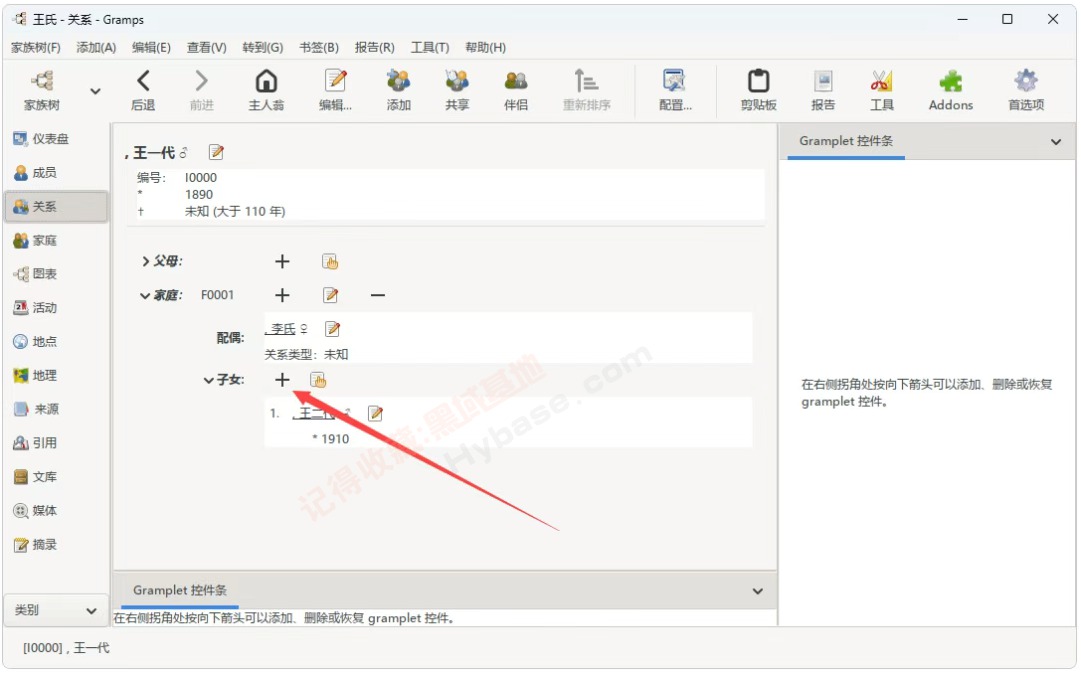Add new parents with 父母 plus icon
The width and height of the screenshot is (1081, 673).
pos(282,261)
